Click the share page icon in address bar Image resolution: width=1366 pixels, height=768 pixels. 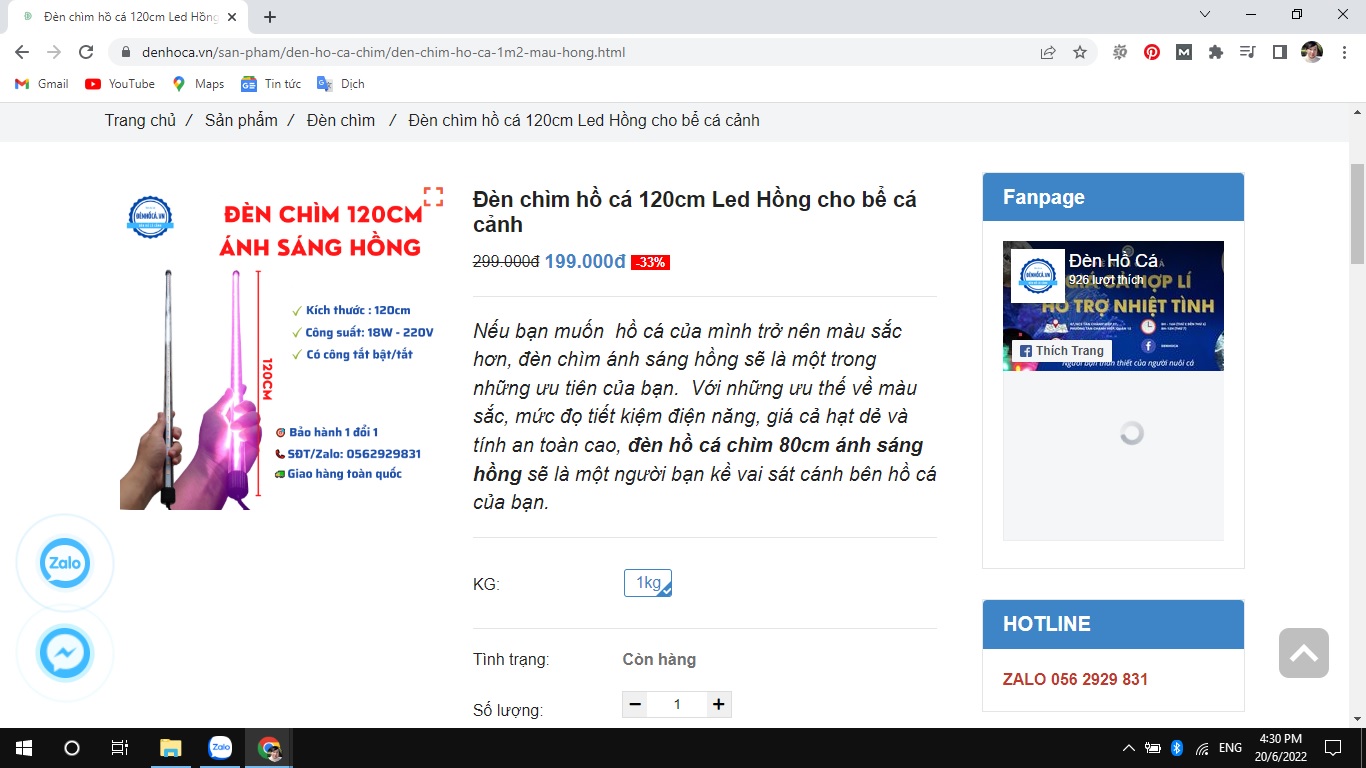[1048, 52]
